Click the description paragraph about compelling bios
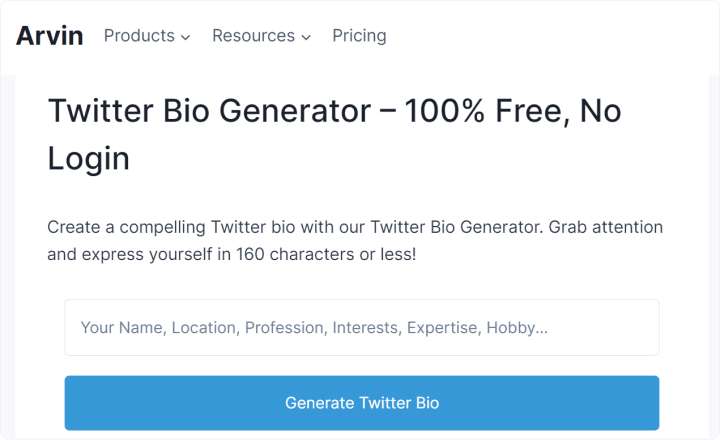Screen dimensions: 720x440 tap(355, 240)
